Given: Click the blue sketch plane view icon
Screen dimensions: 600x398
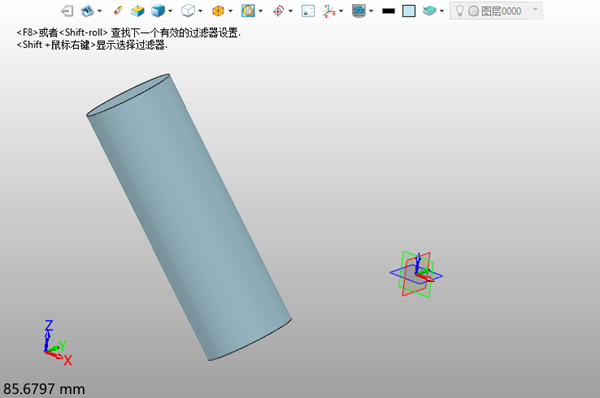Looking at the screenshot, I should [87, 11].
